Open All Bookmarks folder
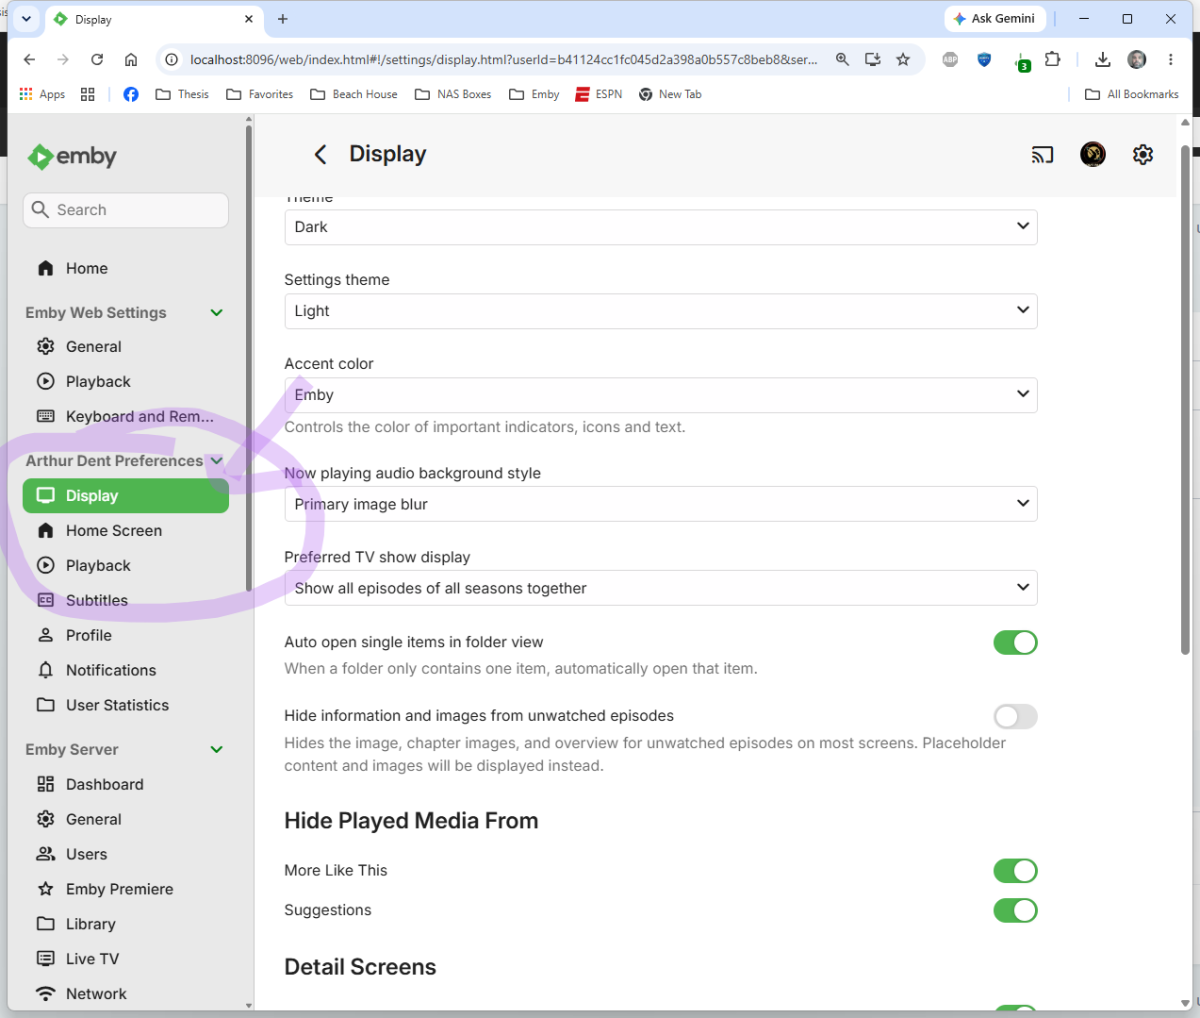The width and height of the screenshot is (1200, 1018). click(1132, 94)
